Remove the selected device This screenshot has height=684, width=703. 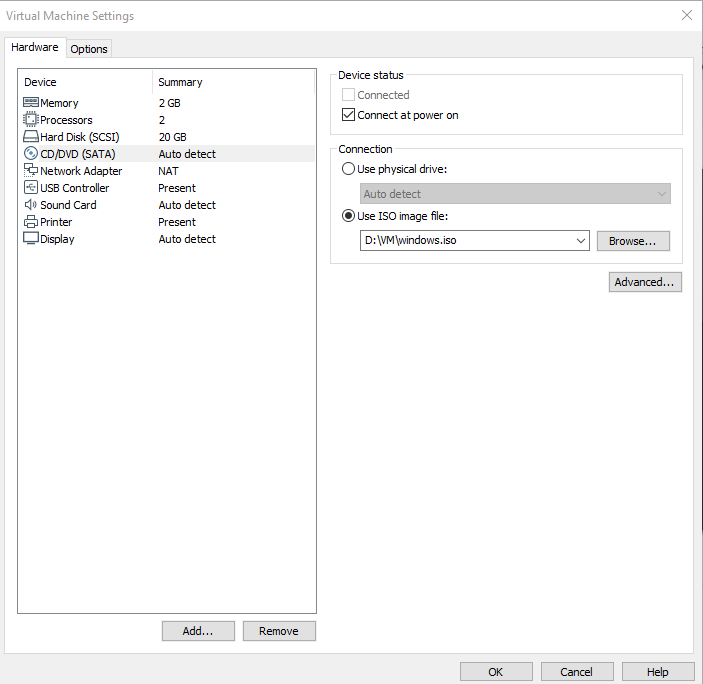click(279, 631)
